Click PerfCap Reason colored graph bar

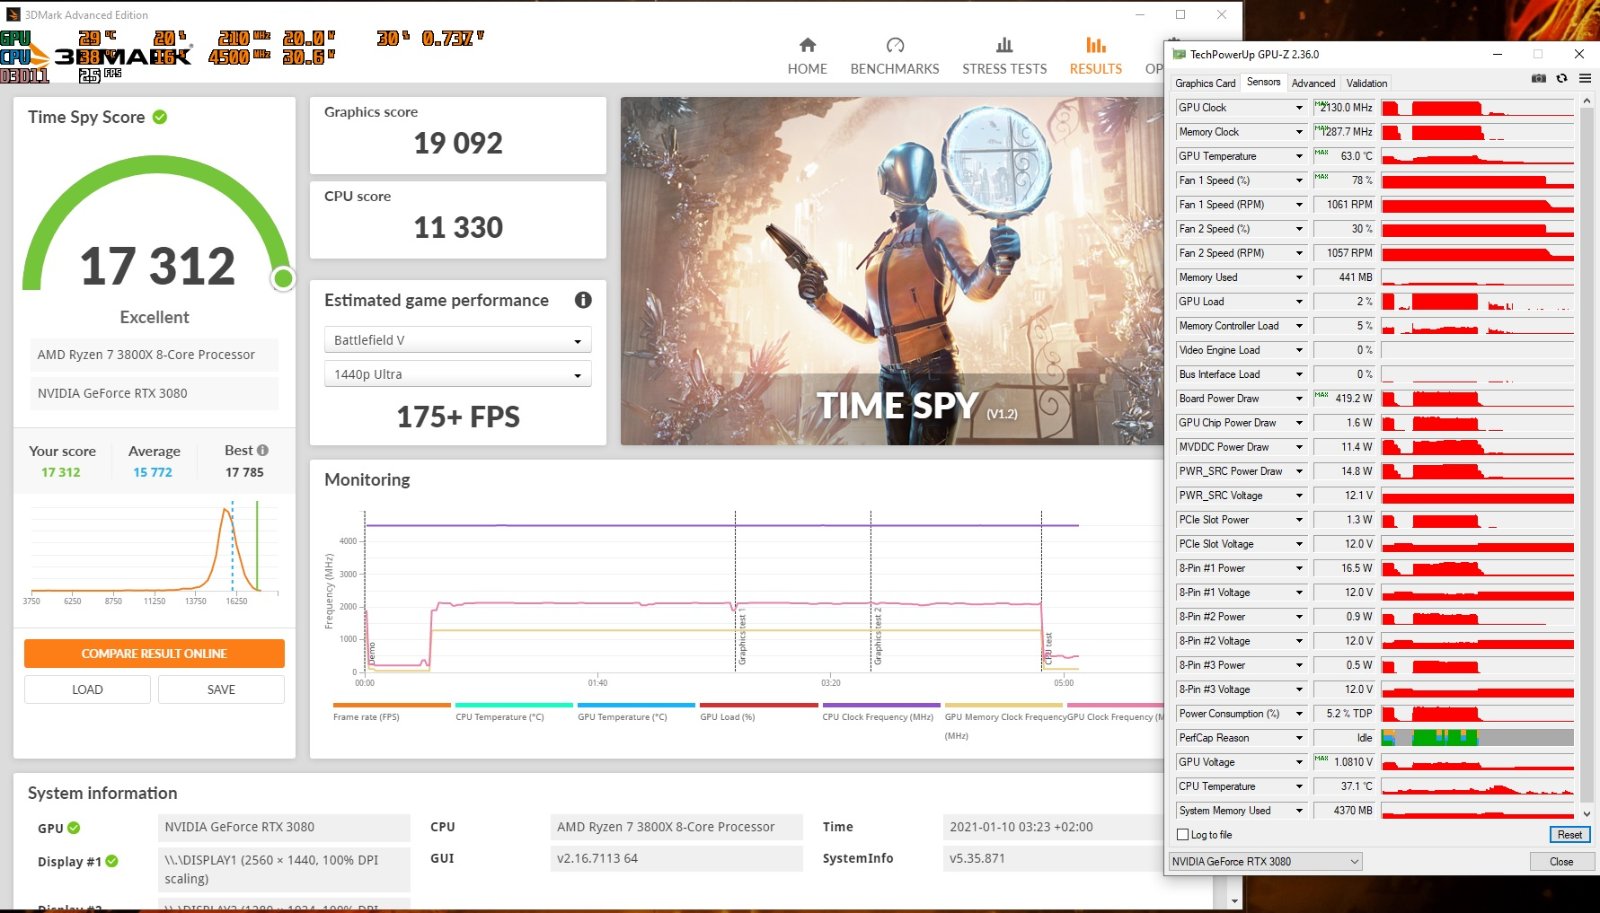pos(1477,738)
